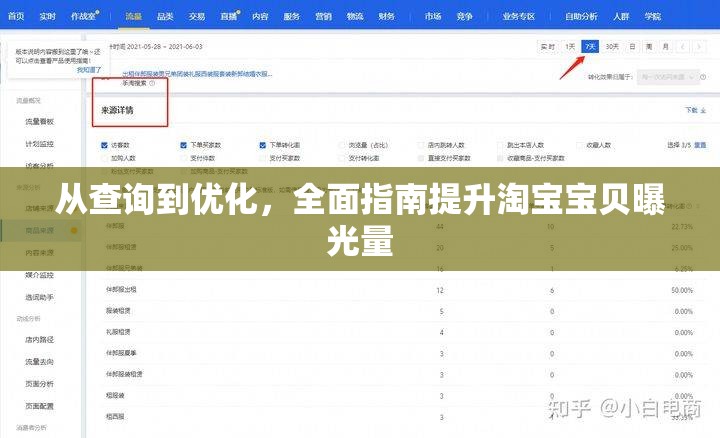Uncheck the 访客数 metric checkbox
This screenshot has width=720, height=438.
tap(104, 145)
